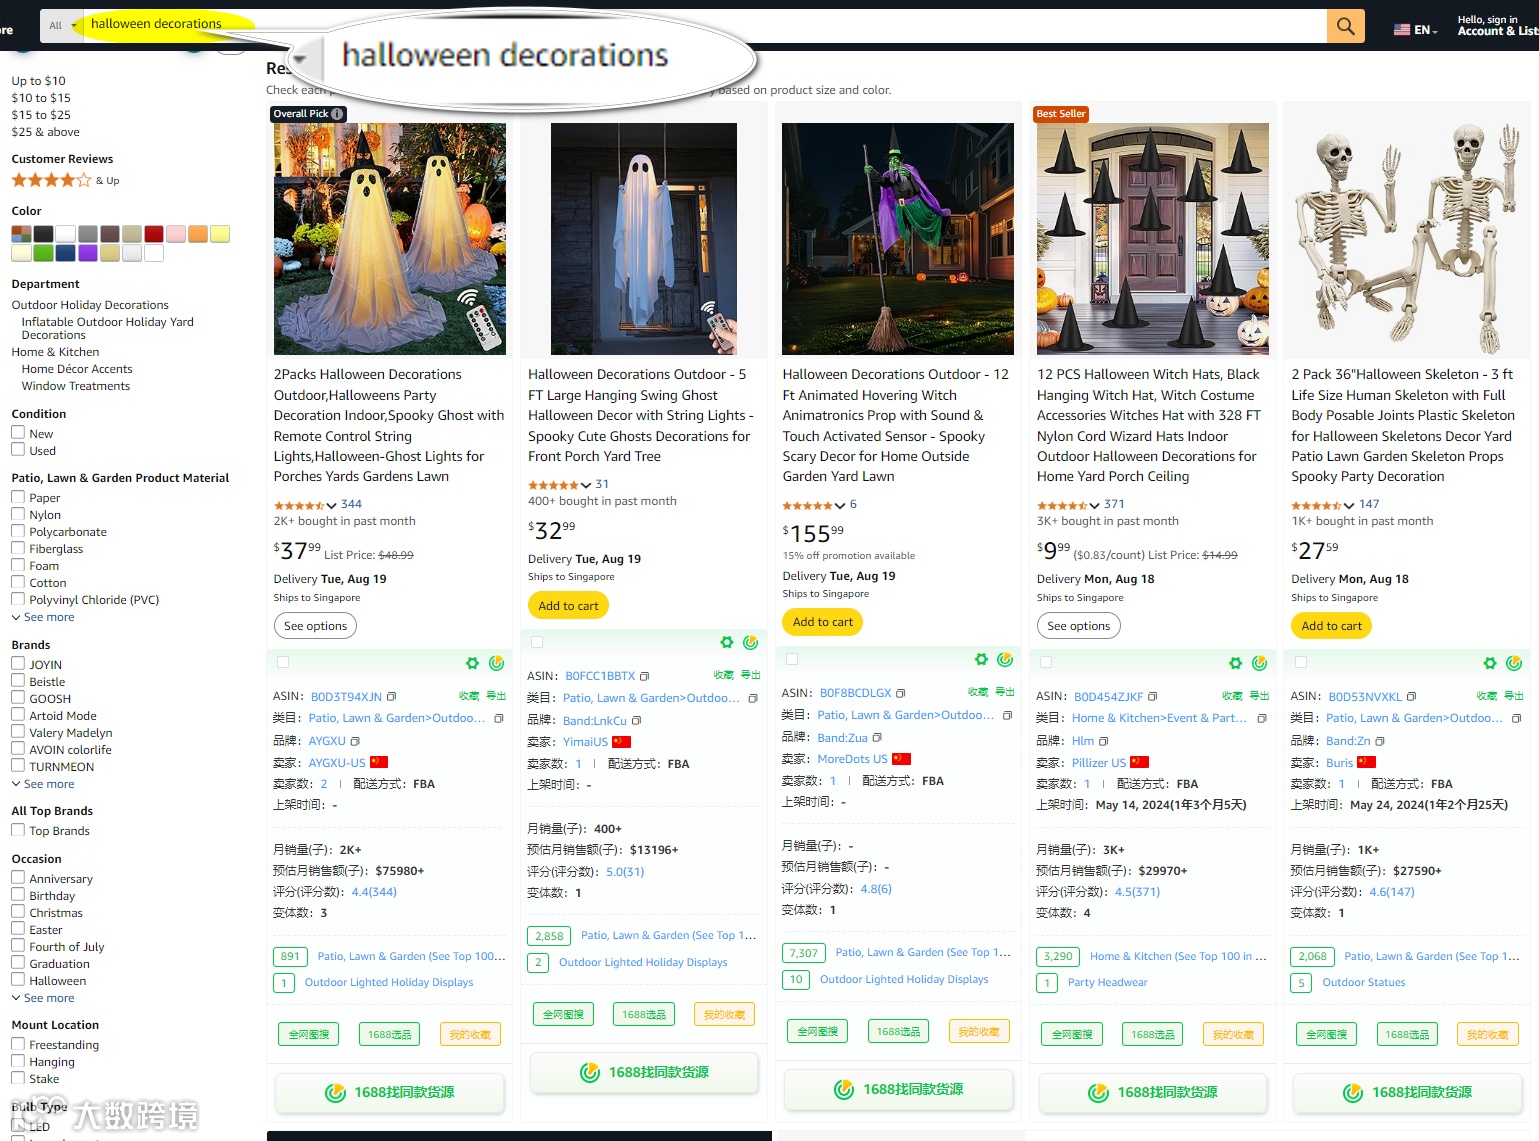Image resolution: width=1539 pixels, height=1141 pixels.
Task: Select the black color swatch
Action: point(43,234)
